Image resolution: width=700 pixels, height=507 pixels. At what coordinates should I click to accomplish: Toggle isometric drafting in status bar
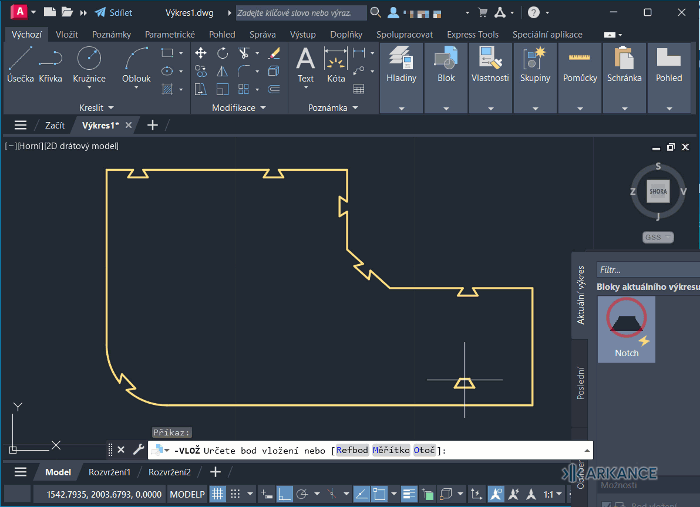(x=332, y=494)
